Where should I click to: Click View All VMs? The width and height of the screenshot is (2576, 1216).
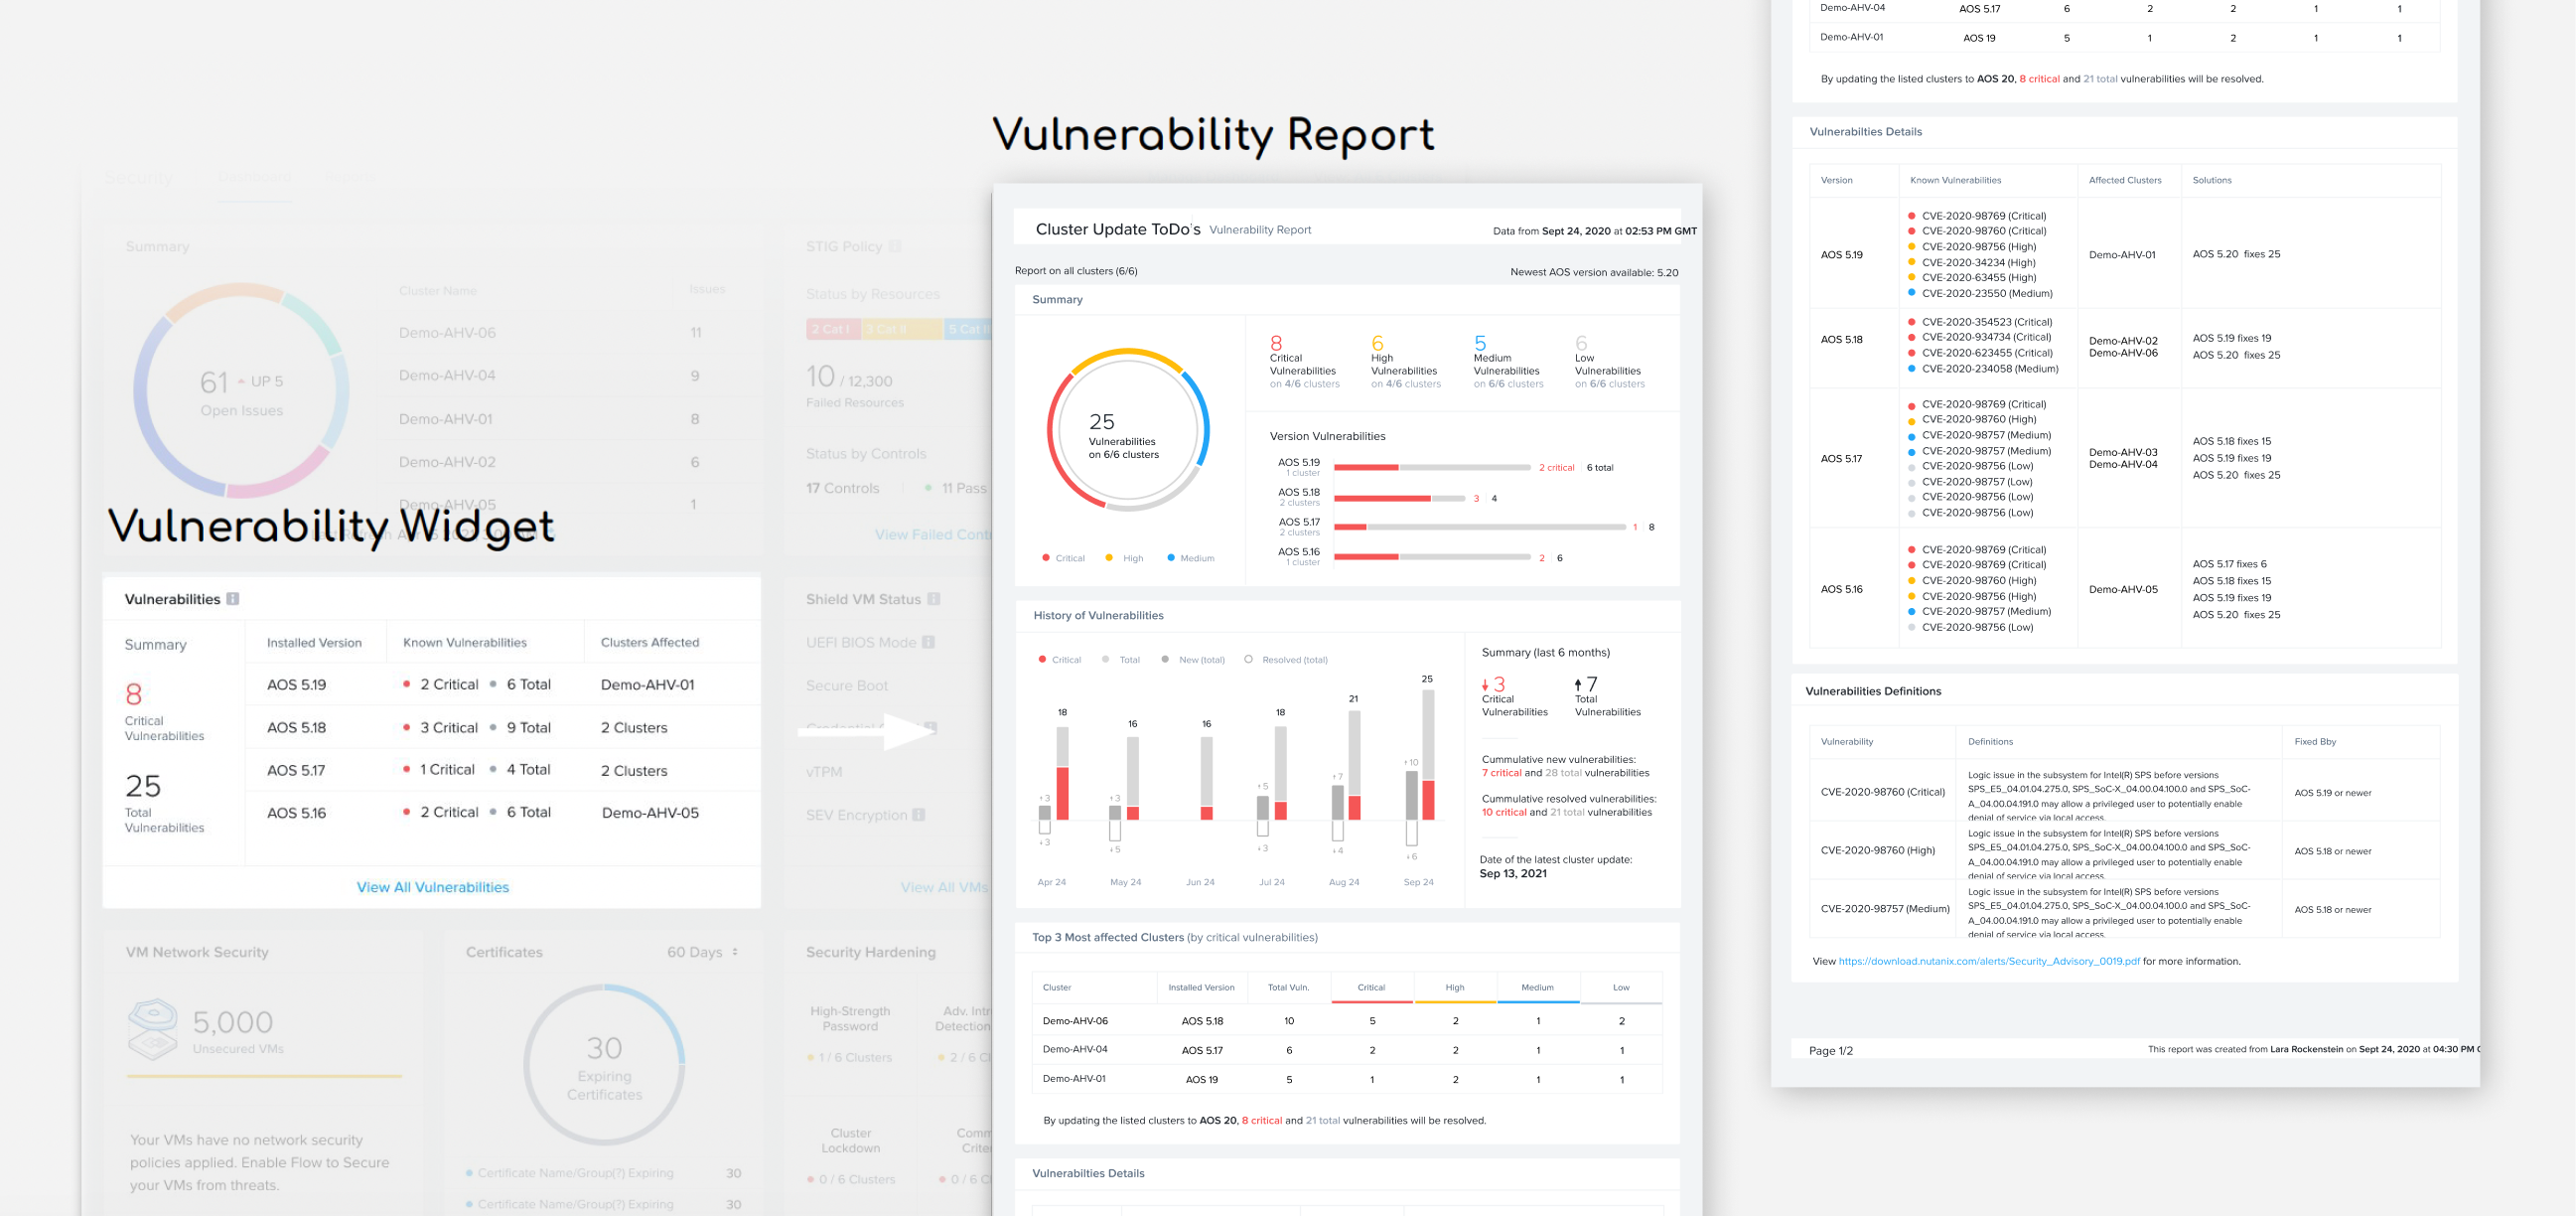(944, 887)
